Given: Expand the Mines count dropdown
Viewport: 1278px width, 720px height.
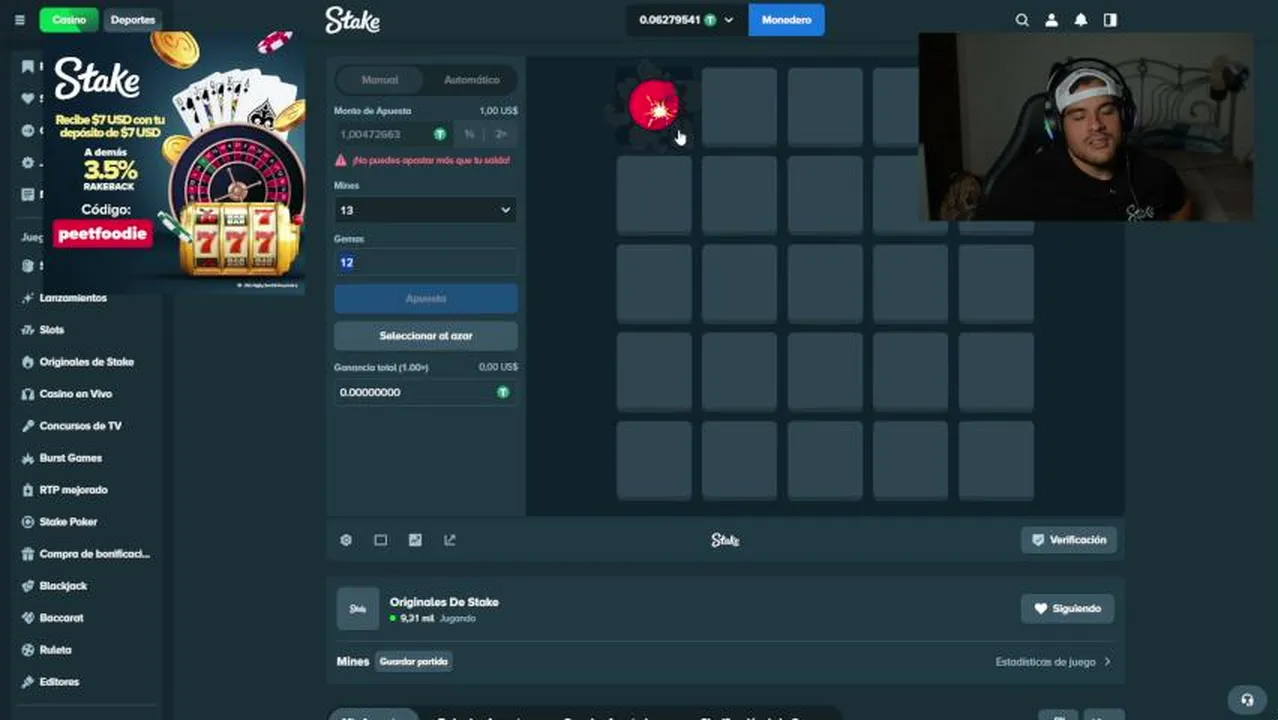Looking at the screenshot, I should point(426,210).
